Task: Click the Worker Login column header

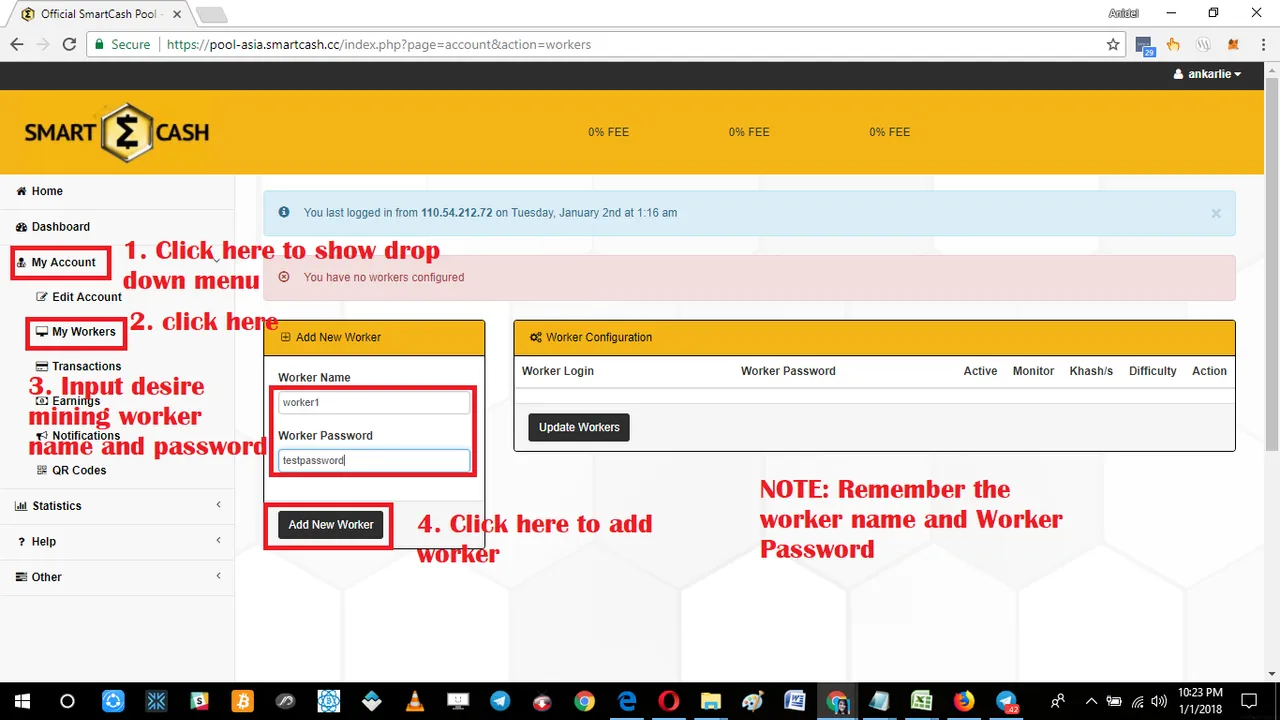Action: pyautogui.click(x=558, y=371)
